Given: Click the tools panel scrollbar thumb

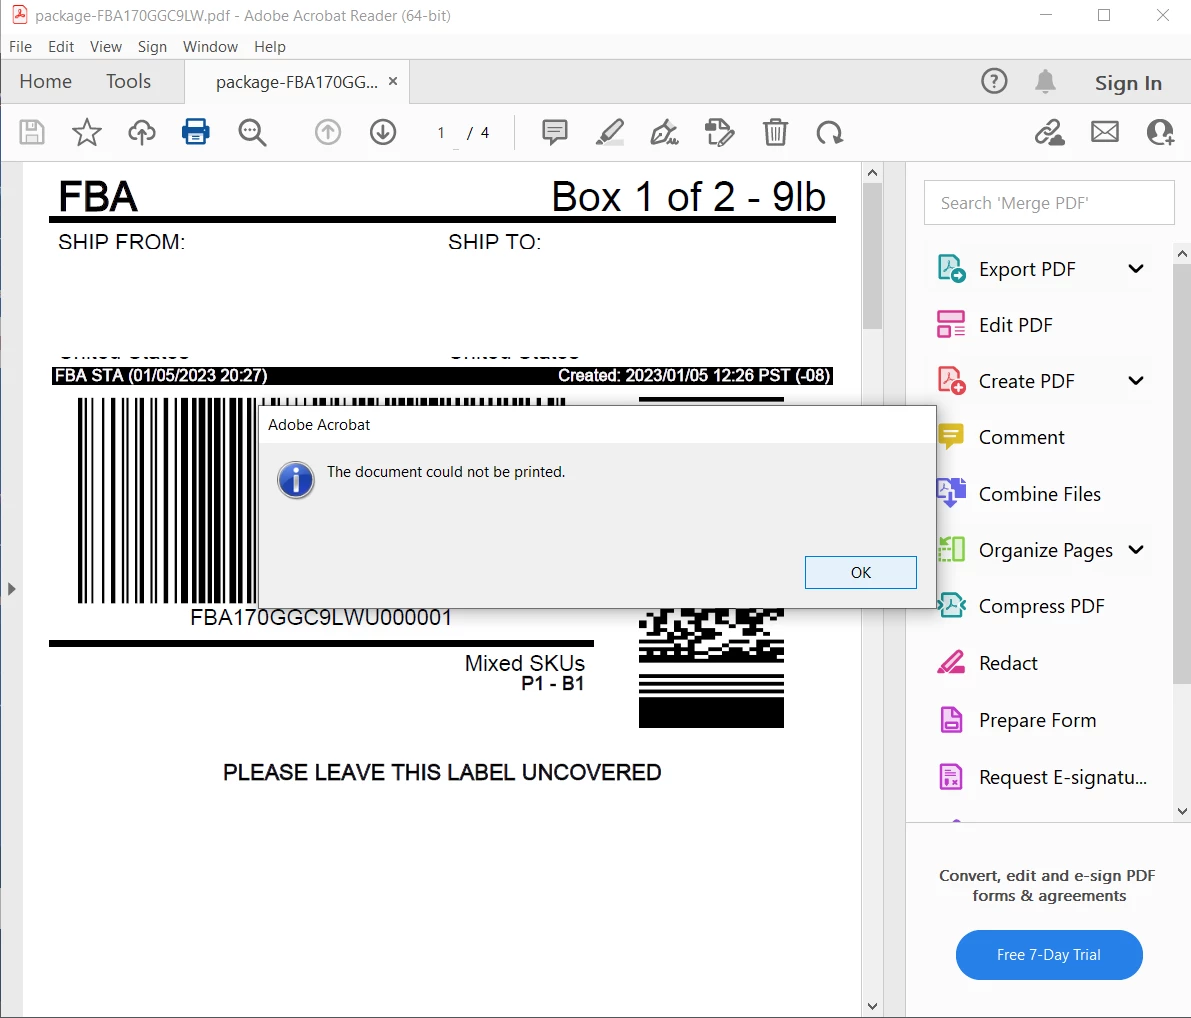Looking at the screenshot, I should point(1182,474).
